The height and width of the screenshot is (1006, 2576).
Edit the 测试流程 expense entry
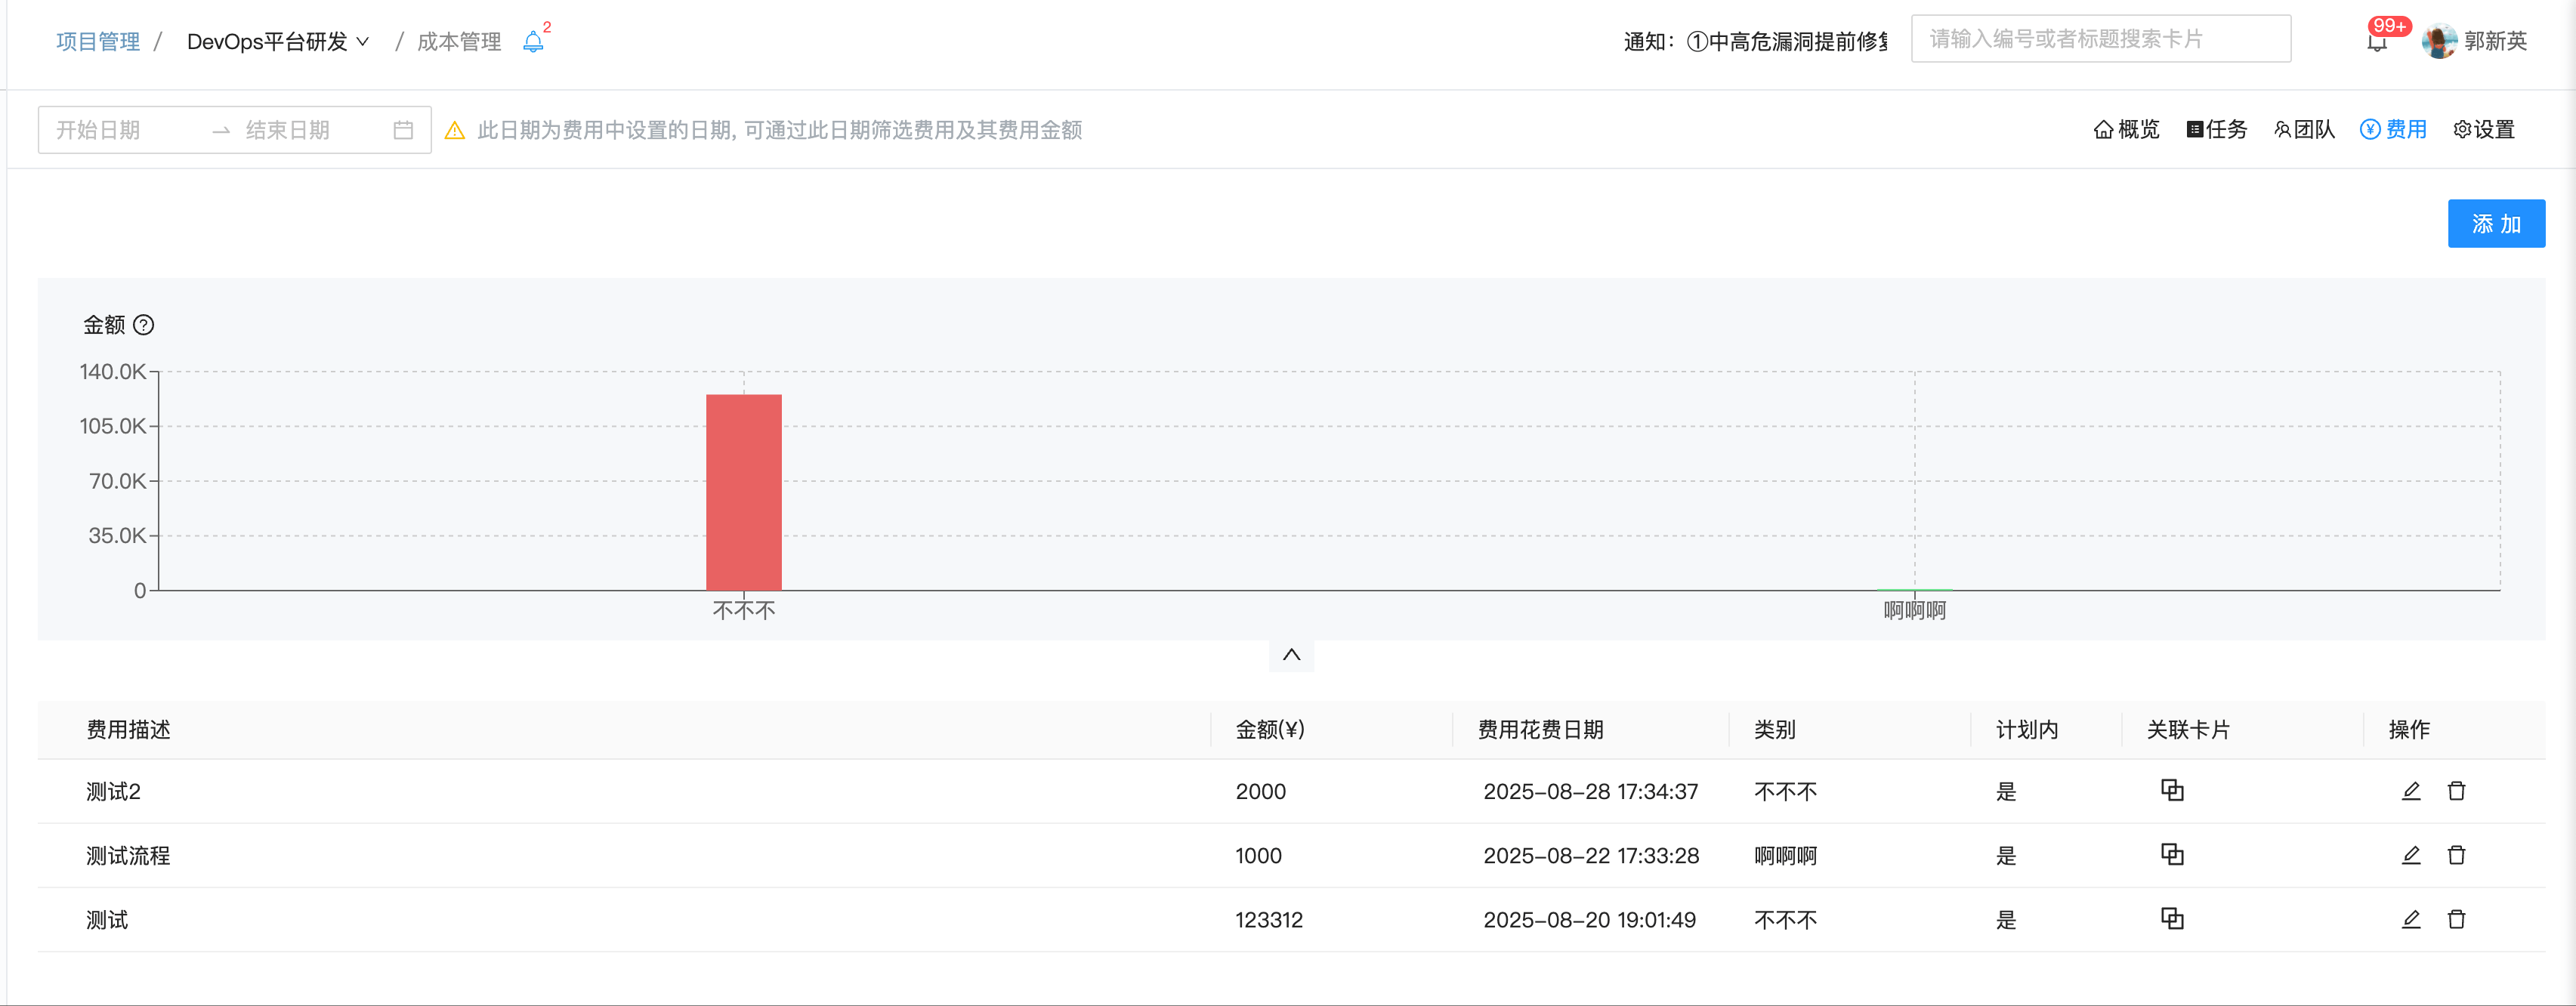pos(2411,855)
